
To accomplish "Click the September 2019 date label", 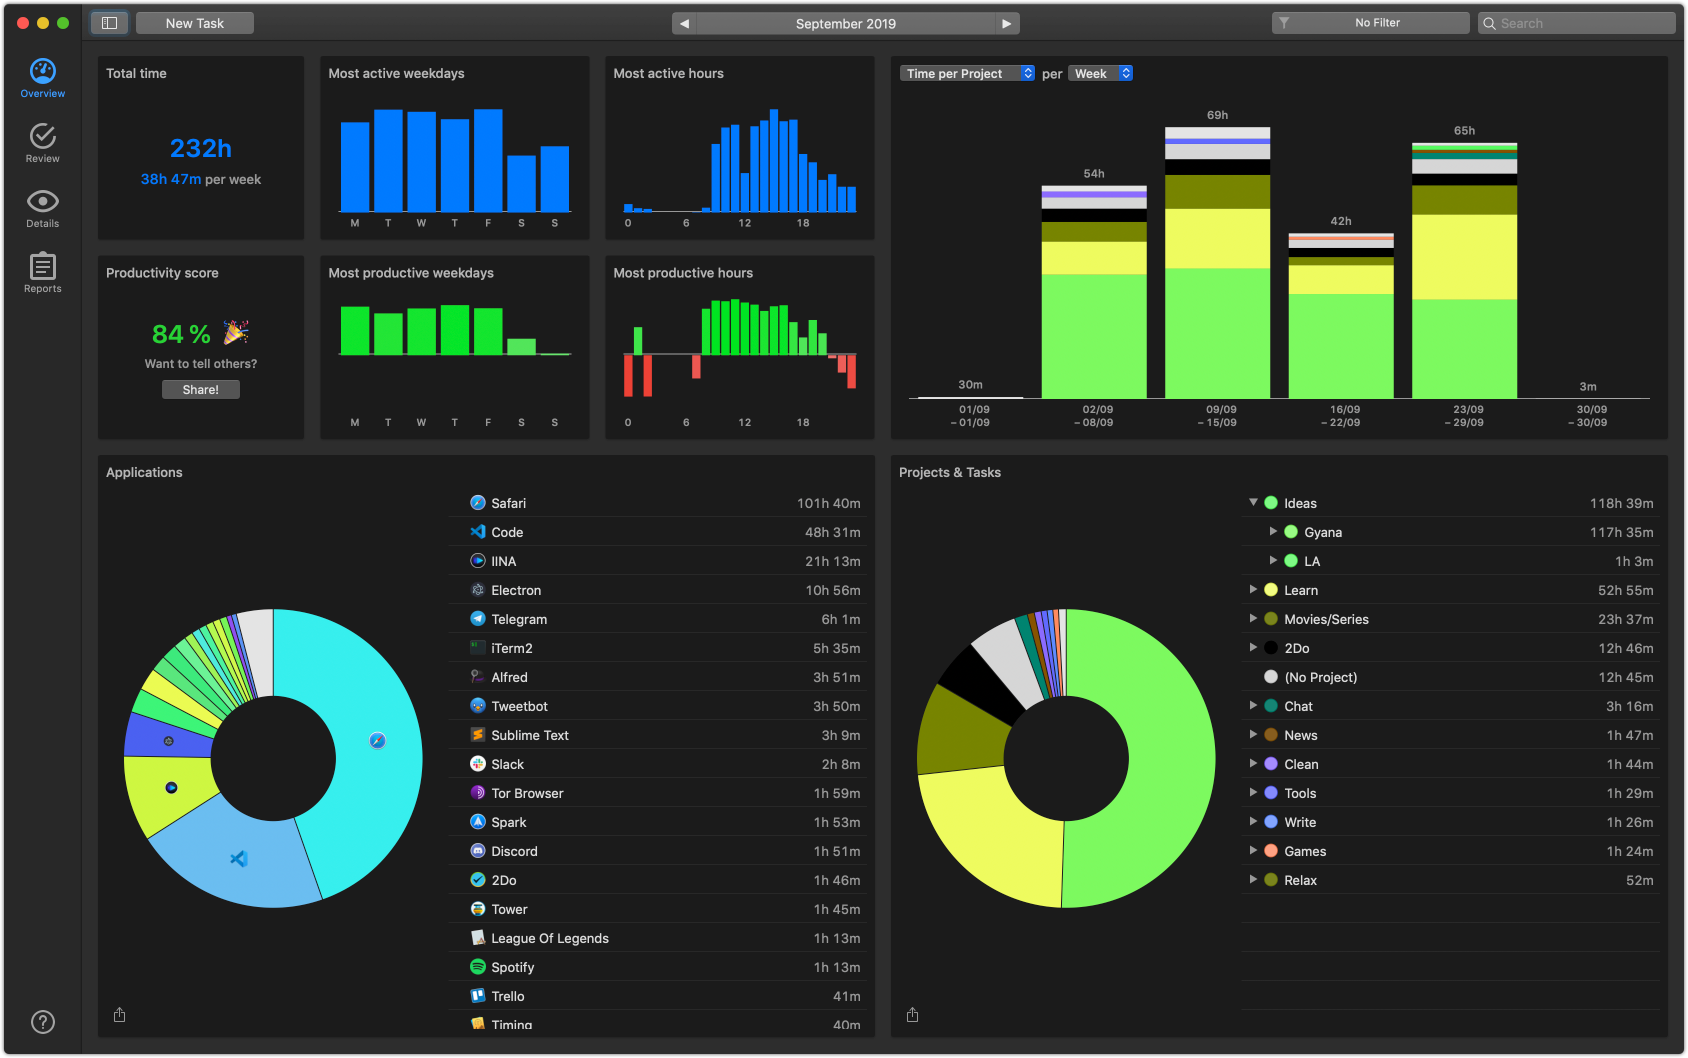I will coord(846,23).
